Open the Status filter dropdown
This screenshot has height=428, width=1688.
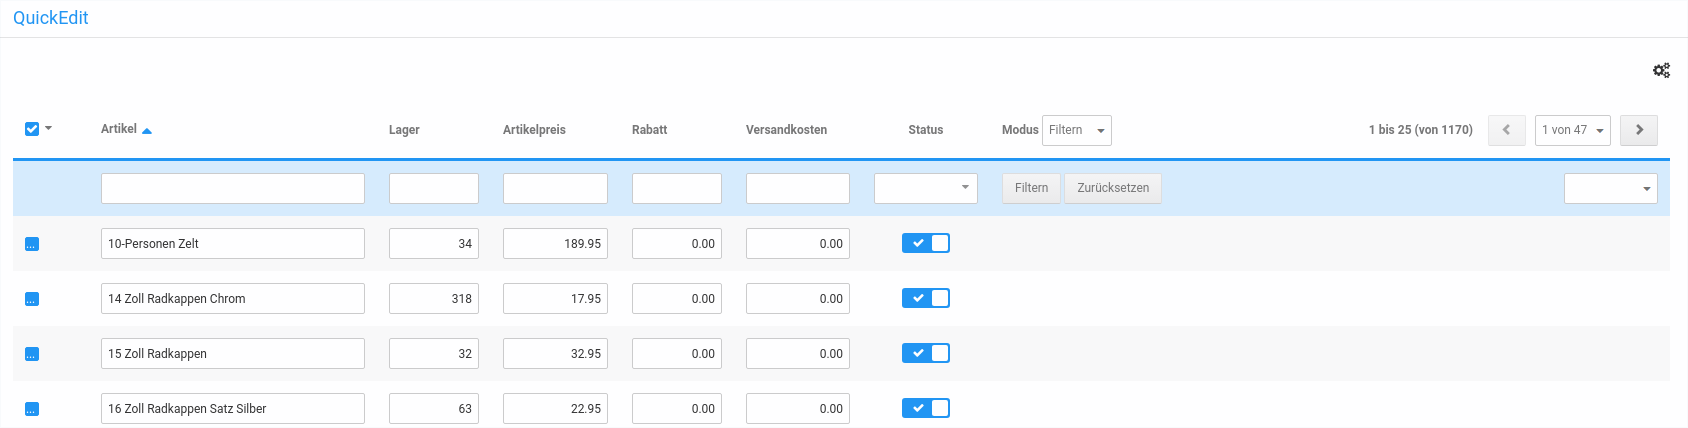pyautogui.click(x=925, y=188)
